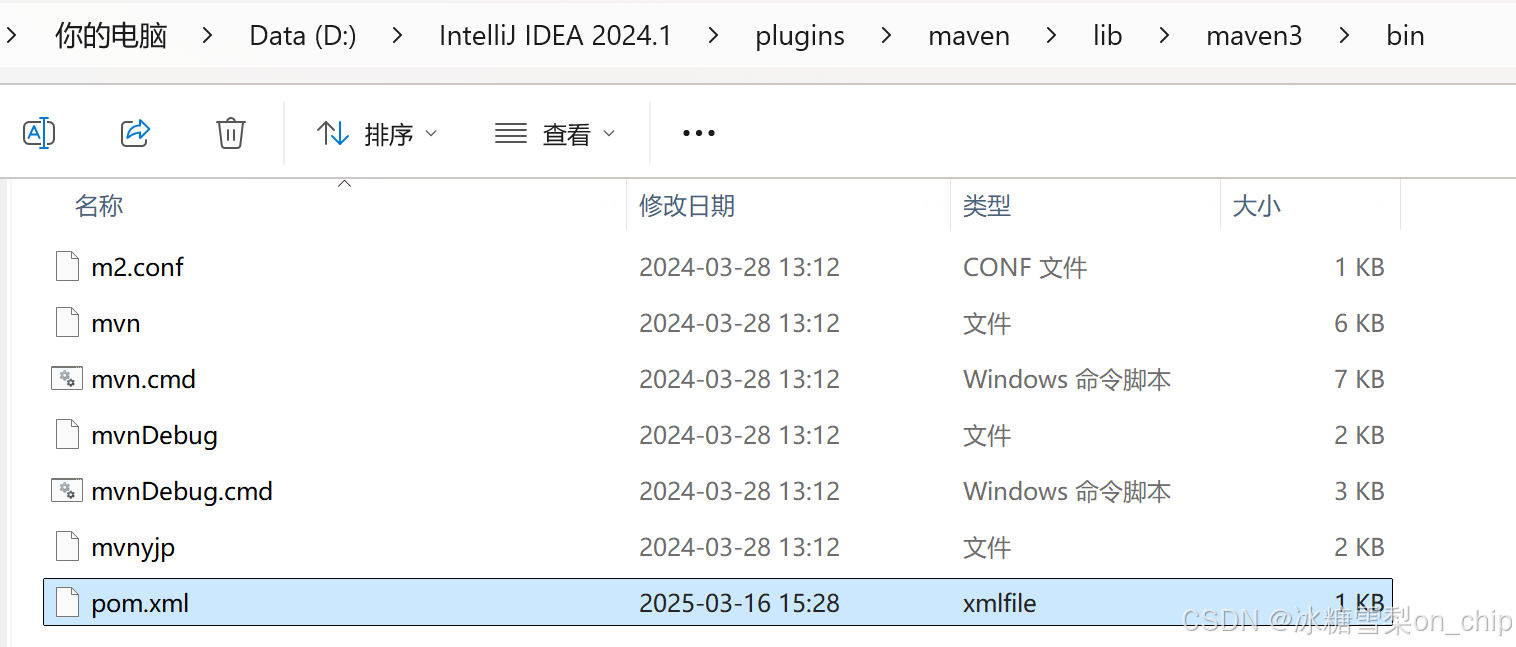
Task: Open the share icon in the toolbar
Action: click(135, 132)
